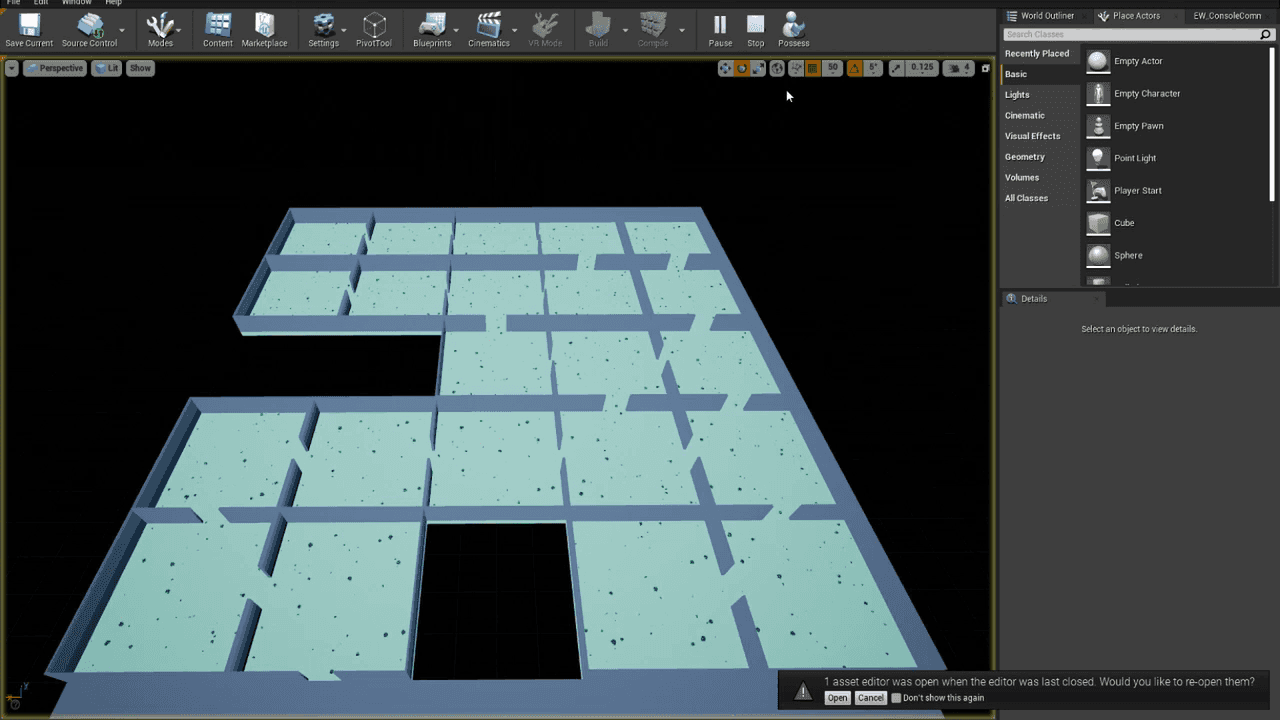Open the EW_ConsoleComm tab
This screenshot has width=1280, height=720.
click(1227, 16)
